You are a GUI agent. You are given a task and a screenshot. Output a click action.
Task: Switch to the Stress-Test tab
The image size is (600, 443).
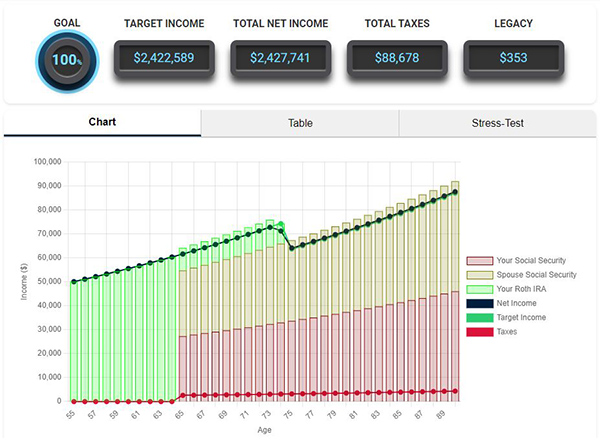[497, 123]
